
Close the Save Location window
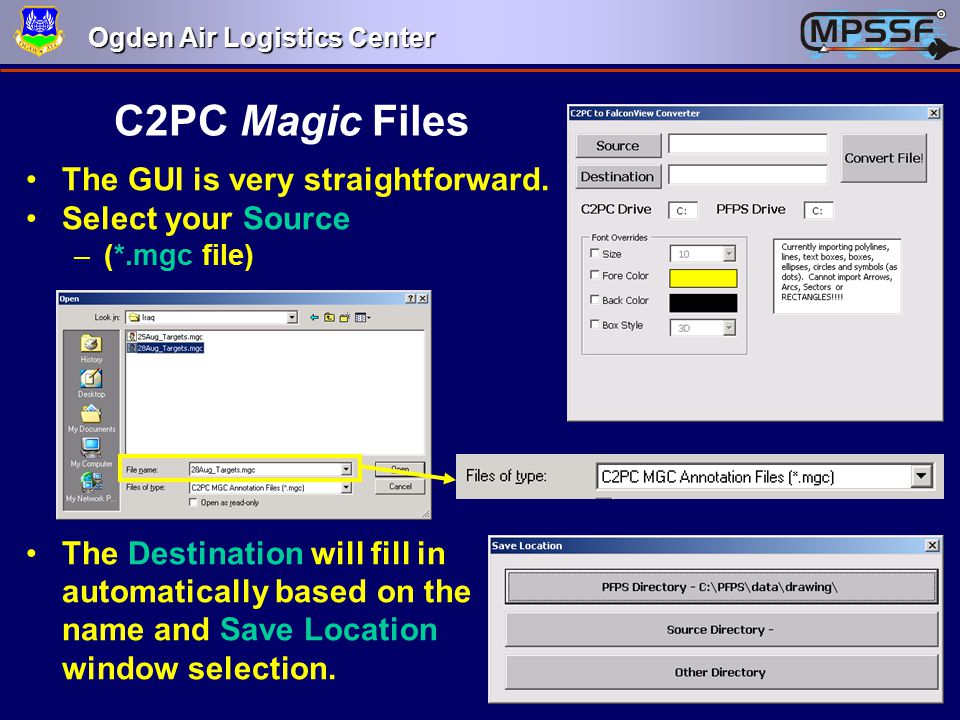point(932,545)
